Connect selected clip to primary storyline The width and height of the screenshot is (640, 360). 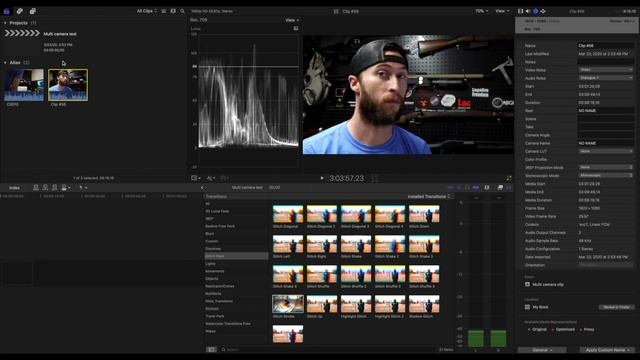click(36, 187)
